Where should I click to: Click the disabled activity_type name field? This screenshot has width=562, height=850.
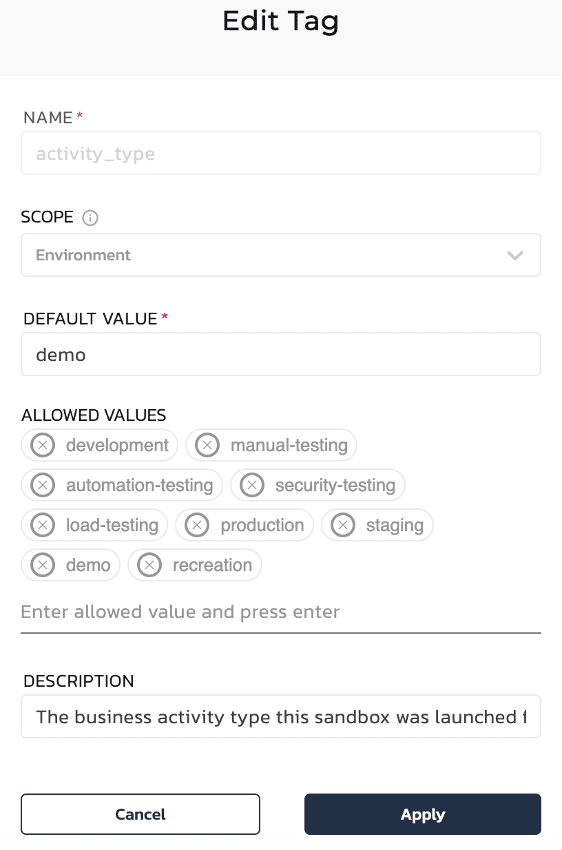(281, 153)
